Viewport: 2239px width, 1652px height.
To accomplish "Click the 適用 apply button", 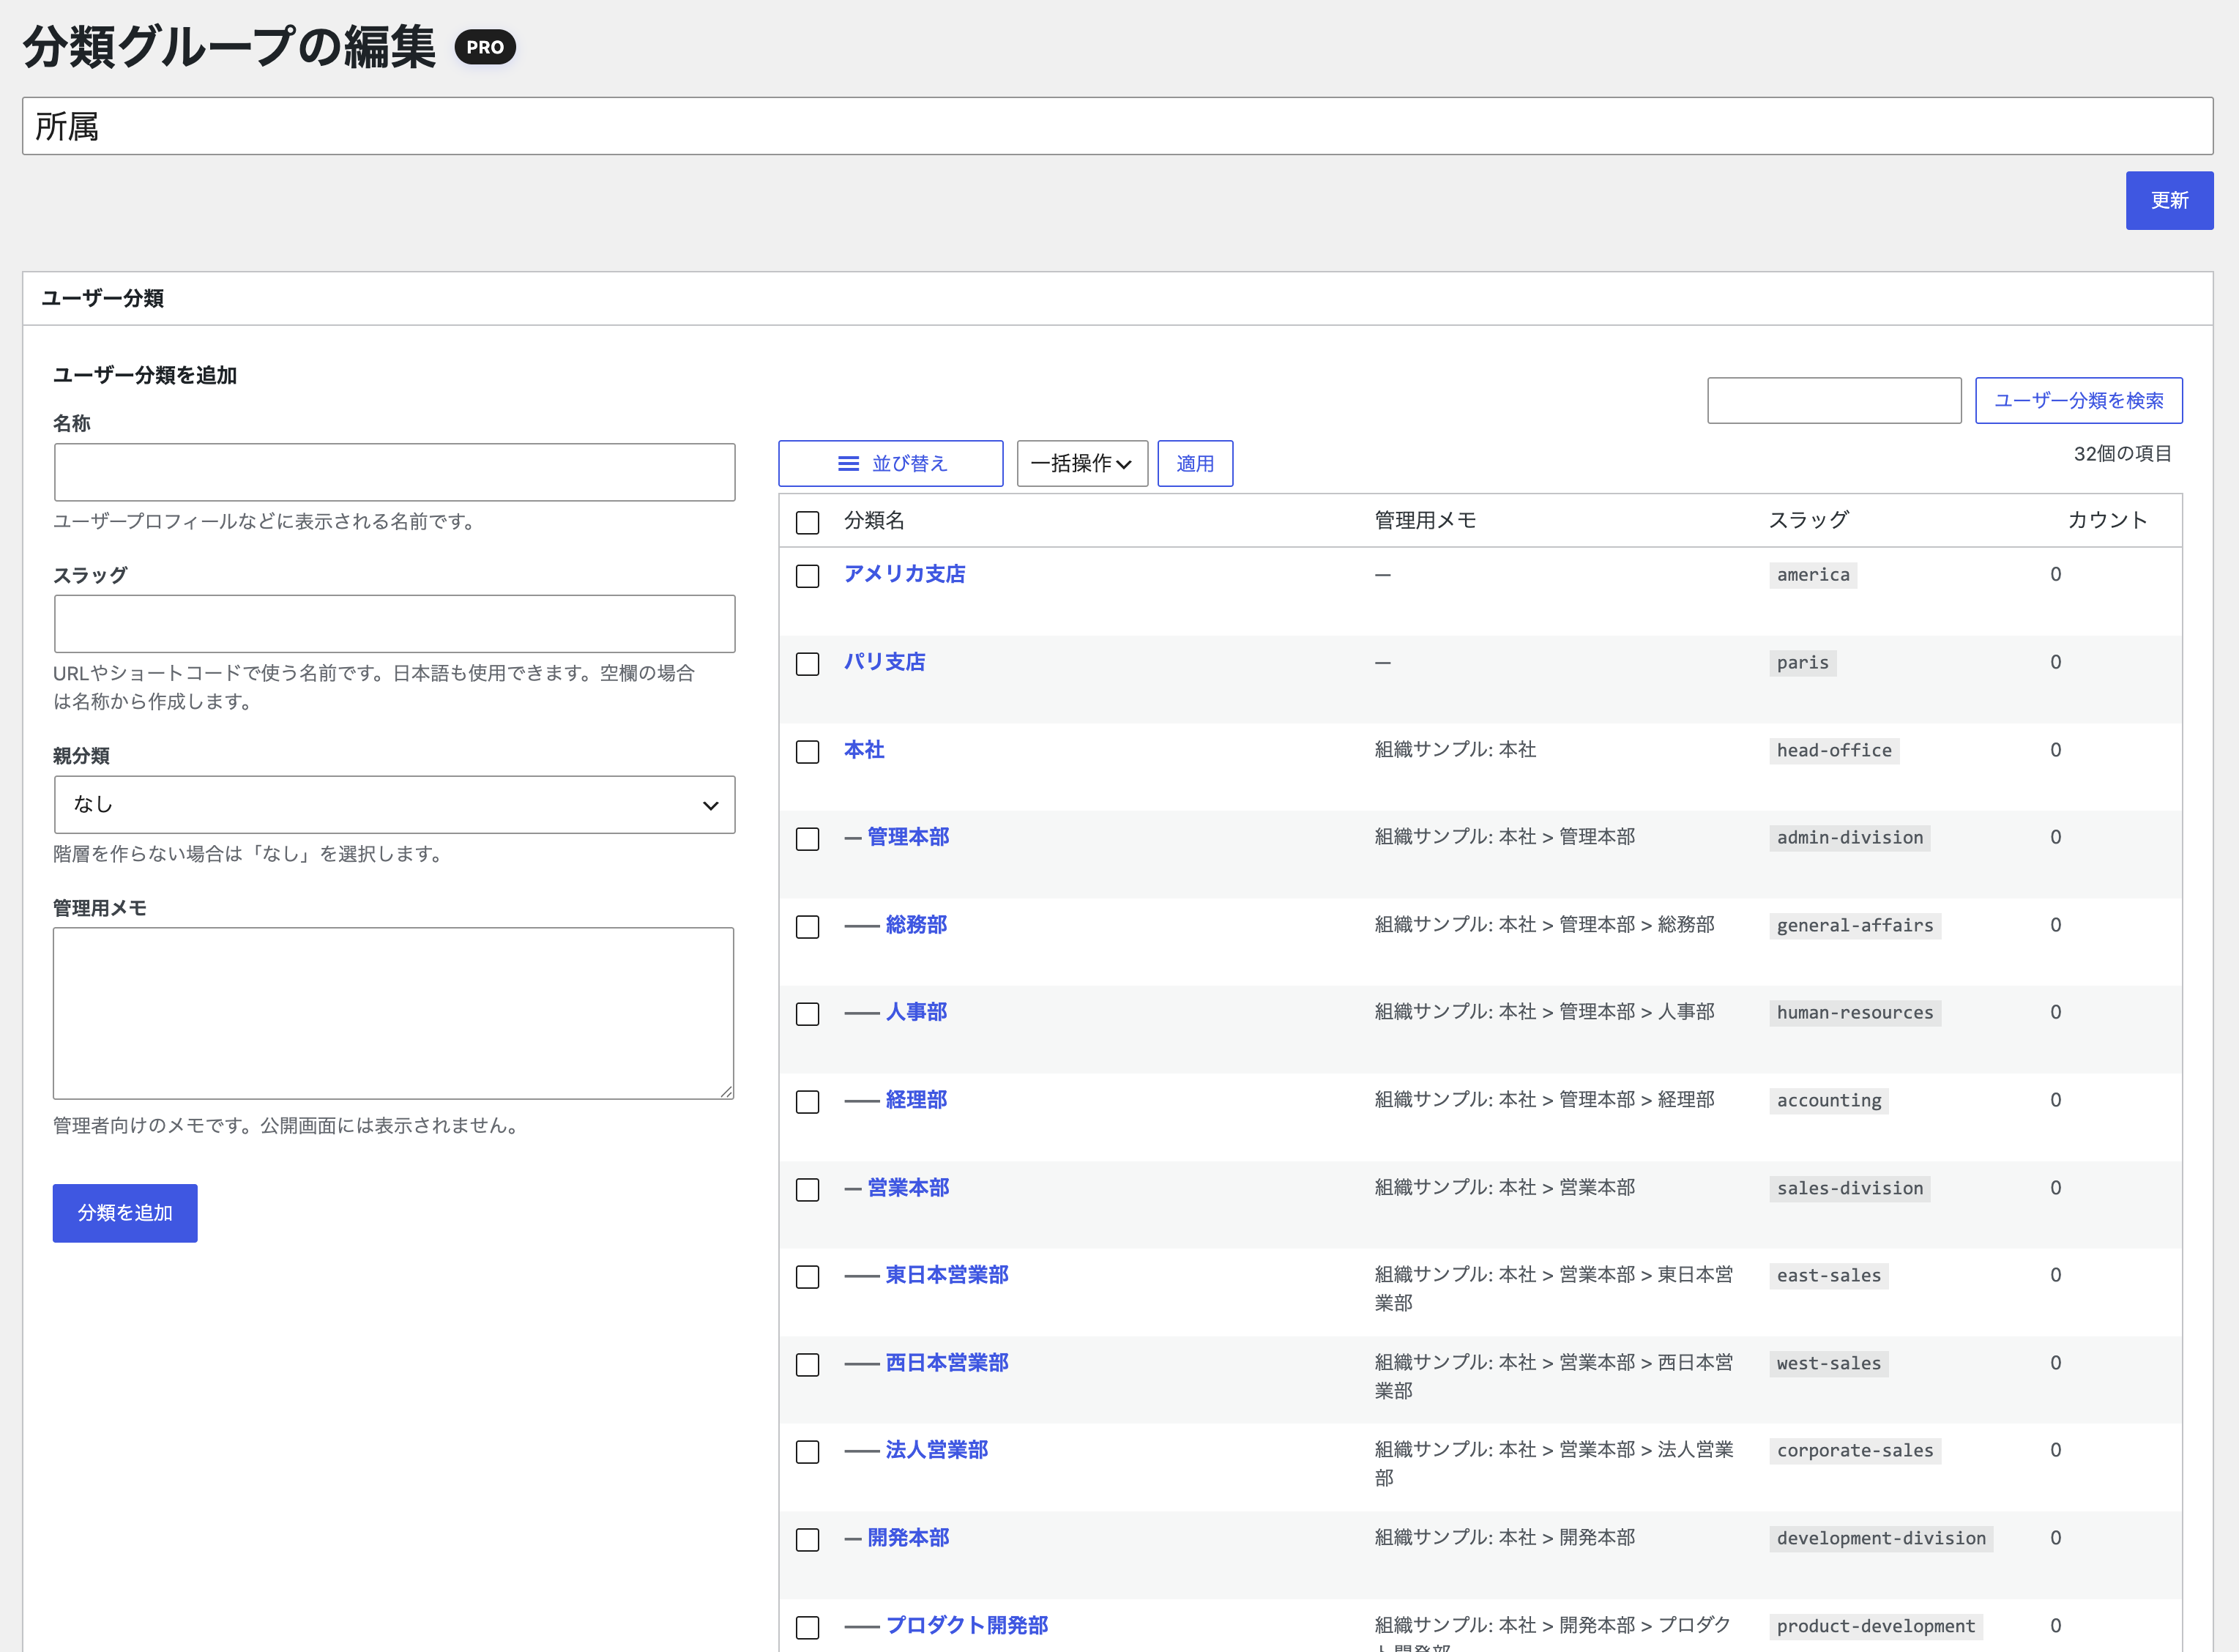I will (1195, 463).
